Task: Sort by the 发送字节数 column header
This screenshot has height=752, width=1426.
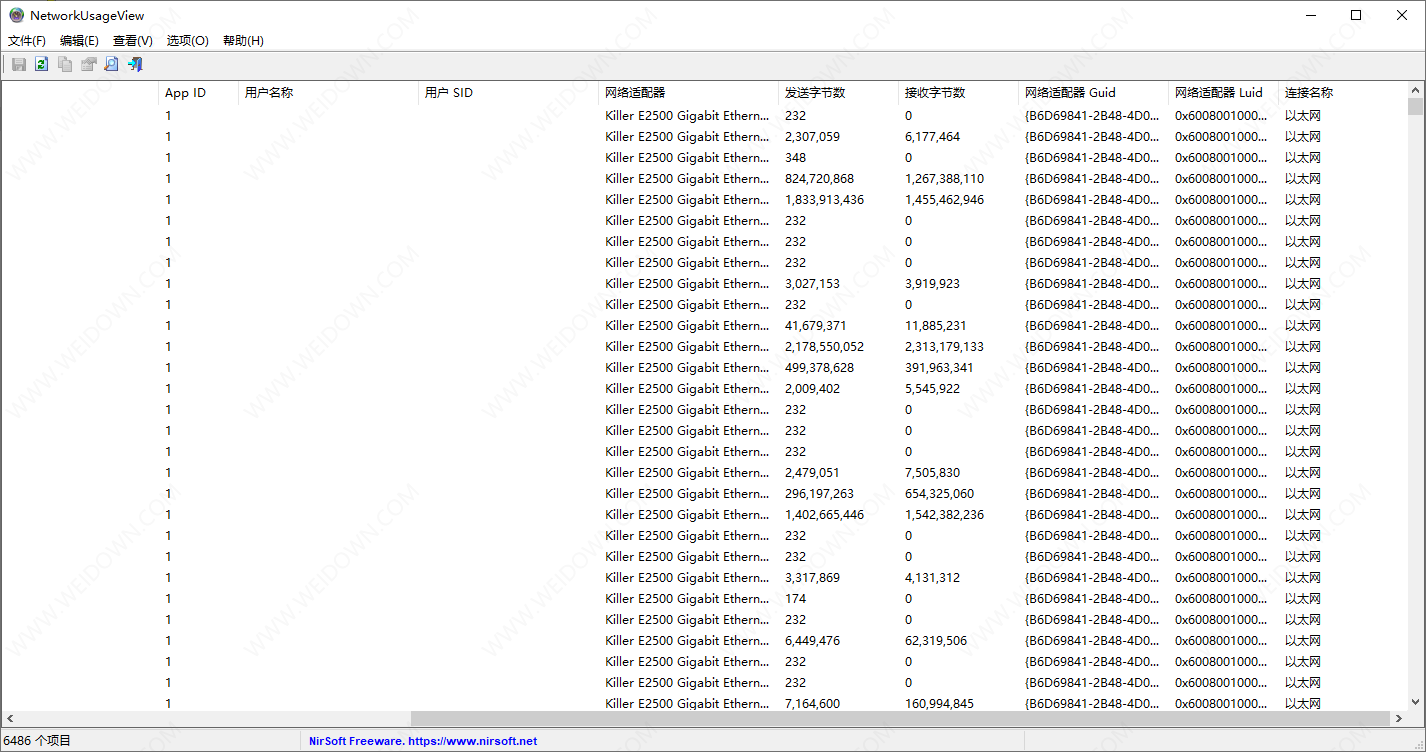Action: [x=815, y=93]
